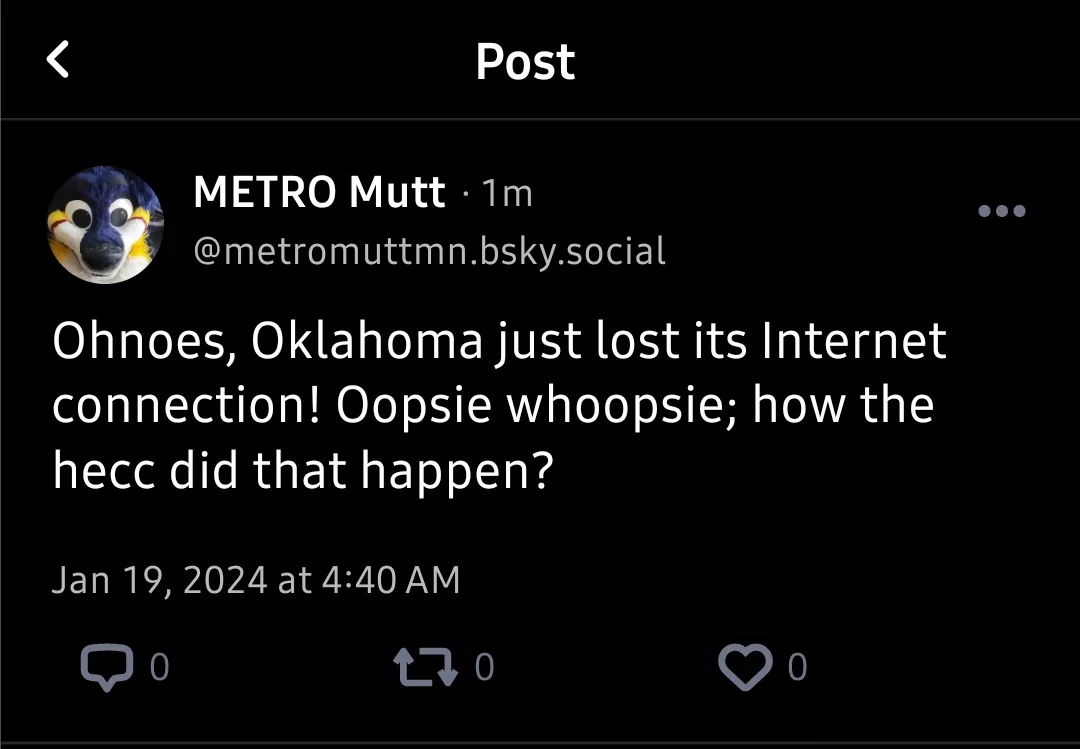Open the @metromuttmn.bsky.social handle link
Image resolution: width=1080 pixels, height=749 pixels.
pos(429,251)
